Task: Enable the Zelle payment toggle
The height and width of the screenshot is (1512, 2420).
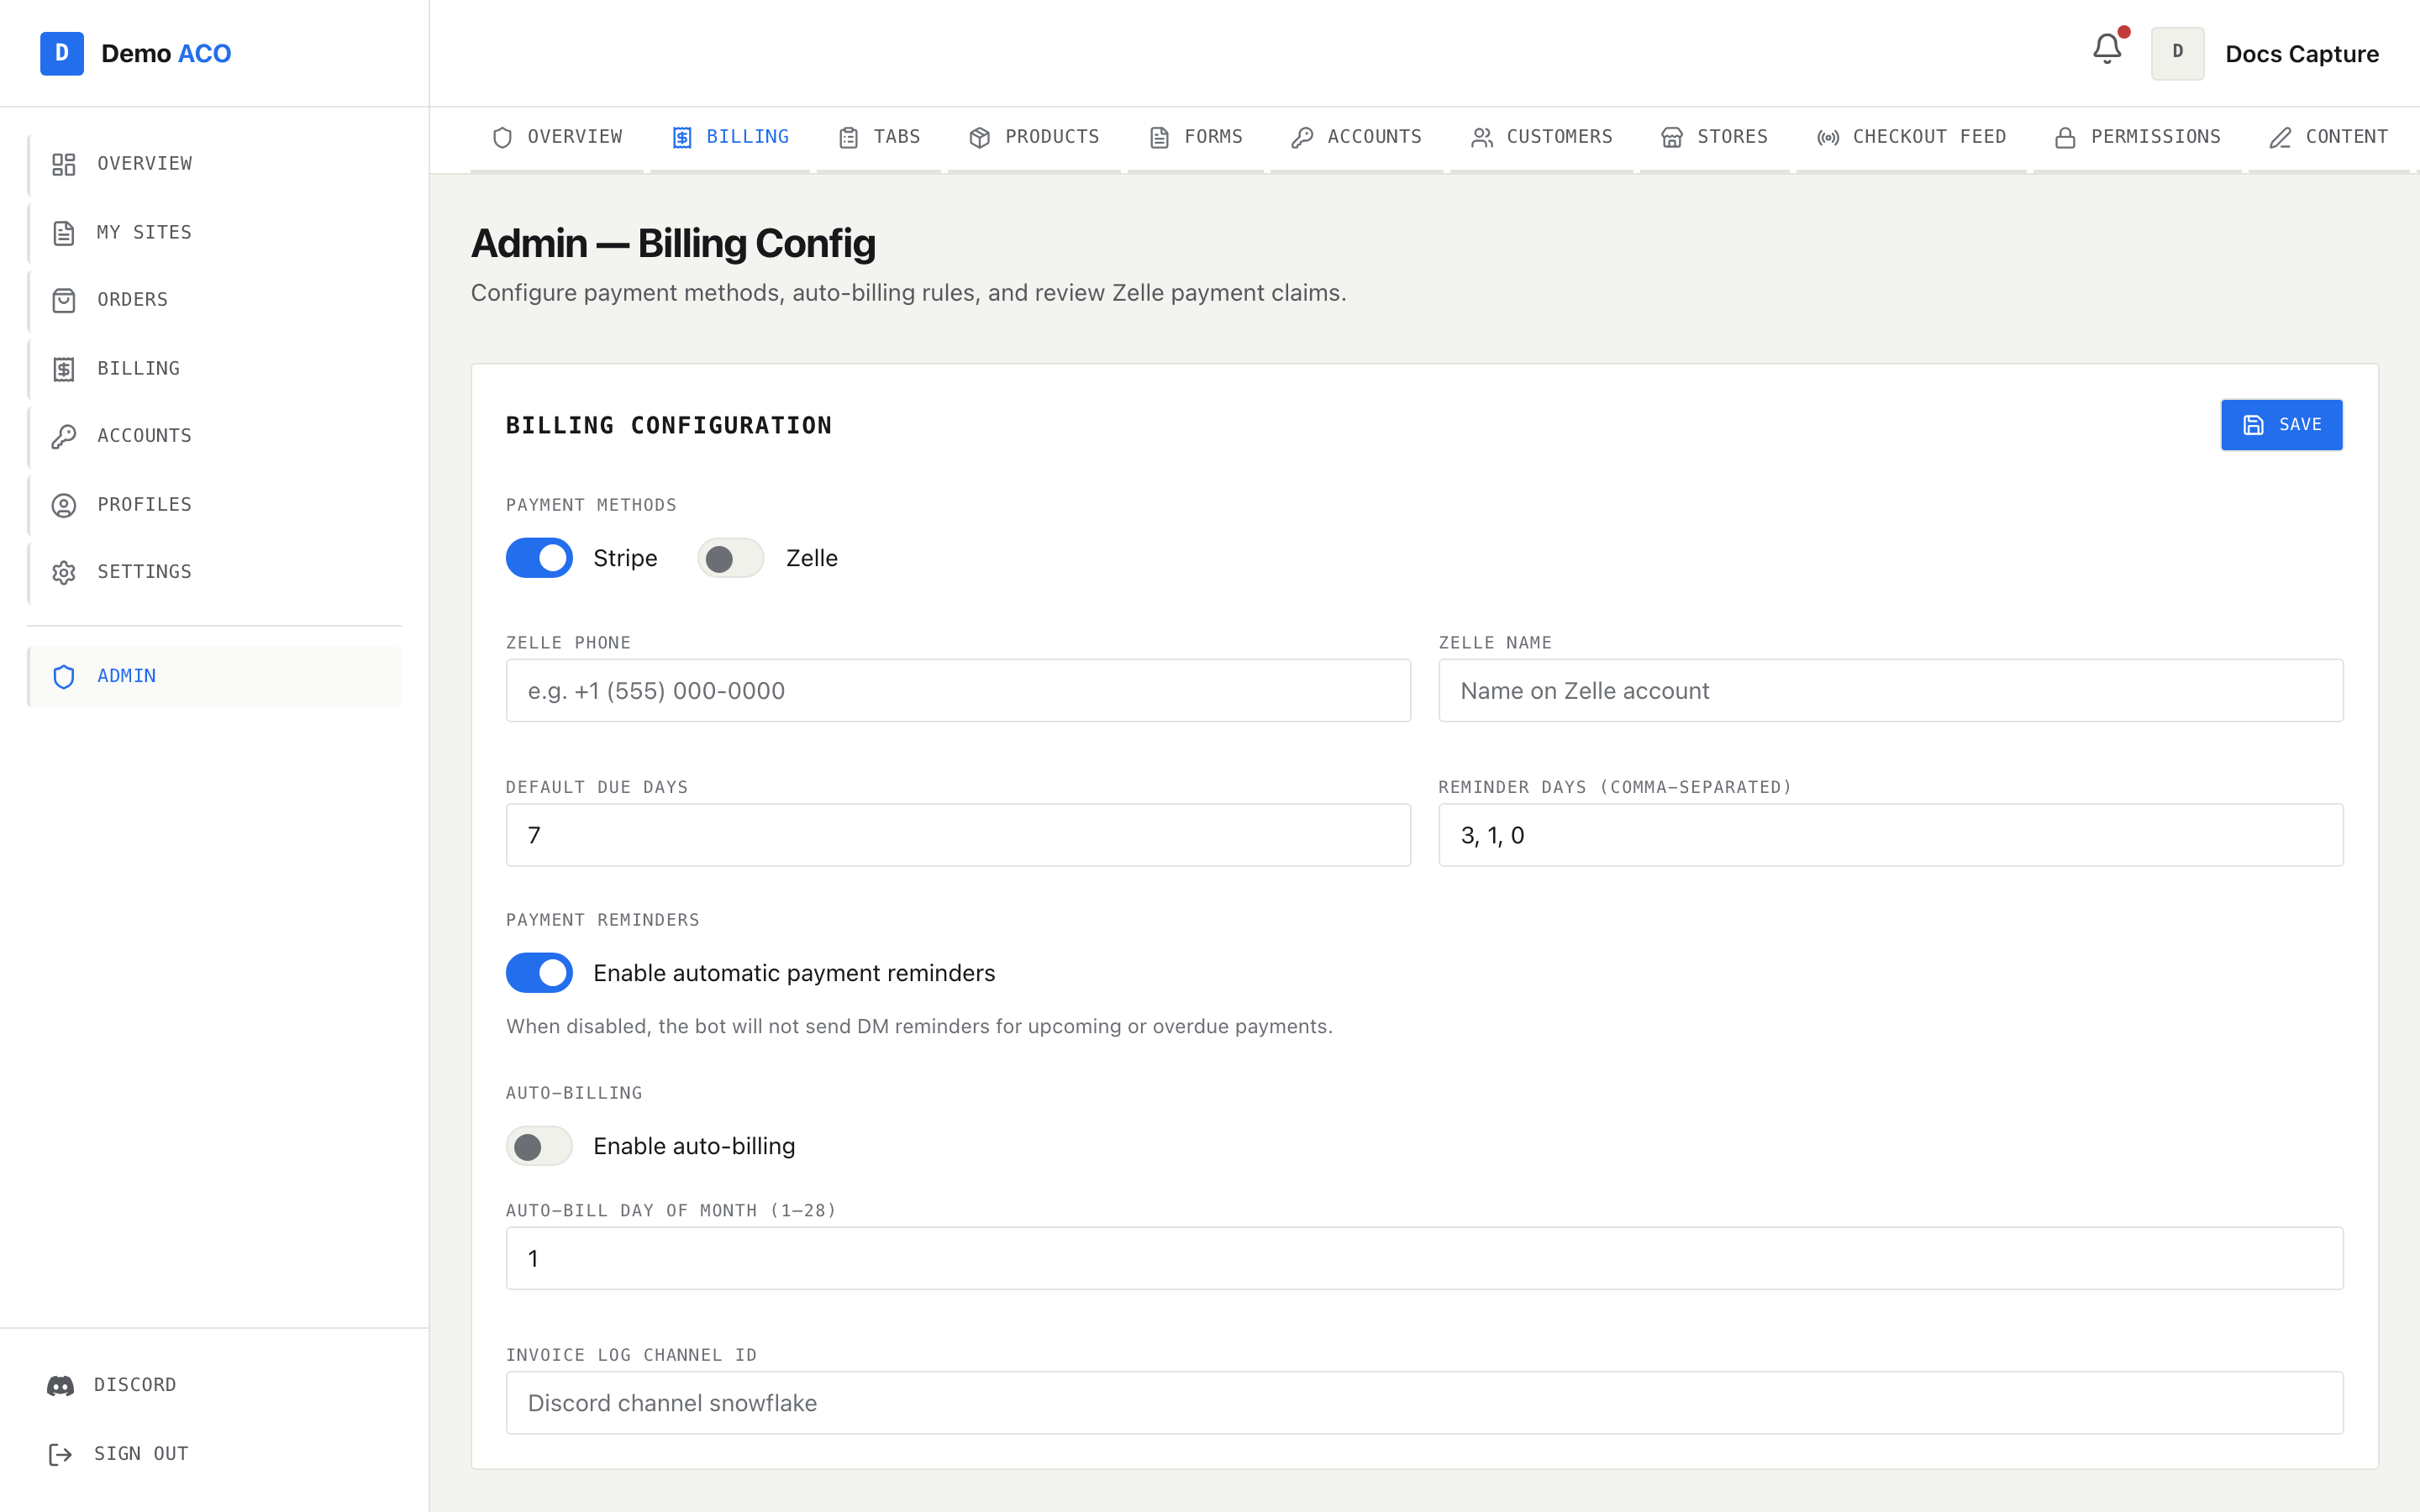Action: tap(731, 558)
